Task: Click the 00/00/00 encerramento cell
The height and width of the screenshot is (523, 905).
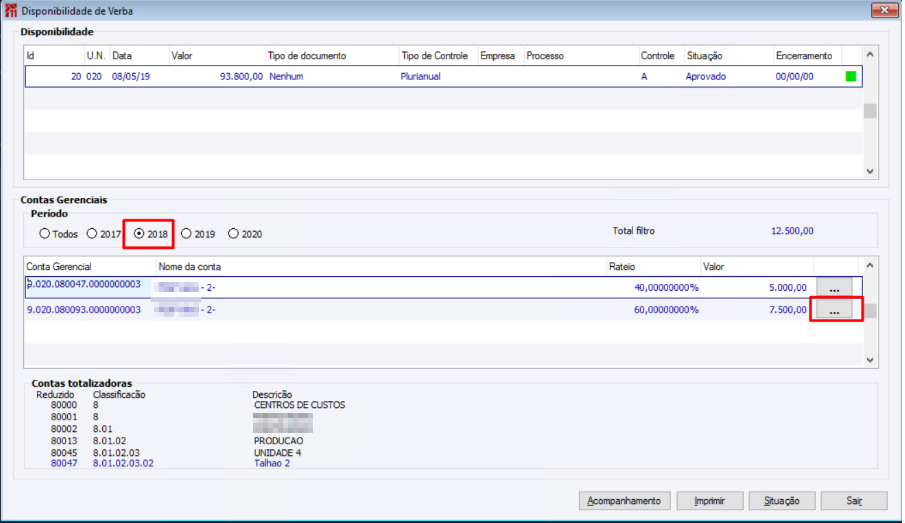Action: 795,76
